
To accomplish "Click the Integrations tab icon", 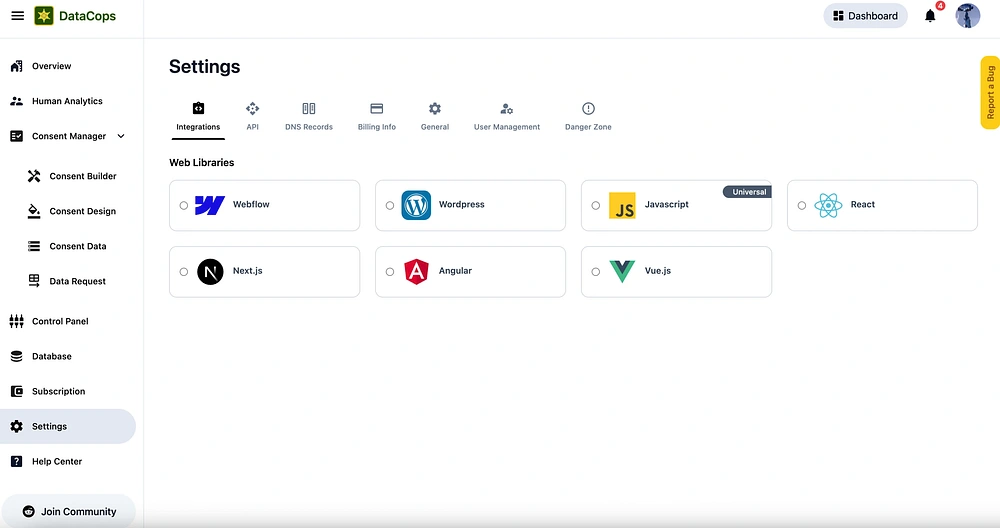I will (198, 108).
